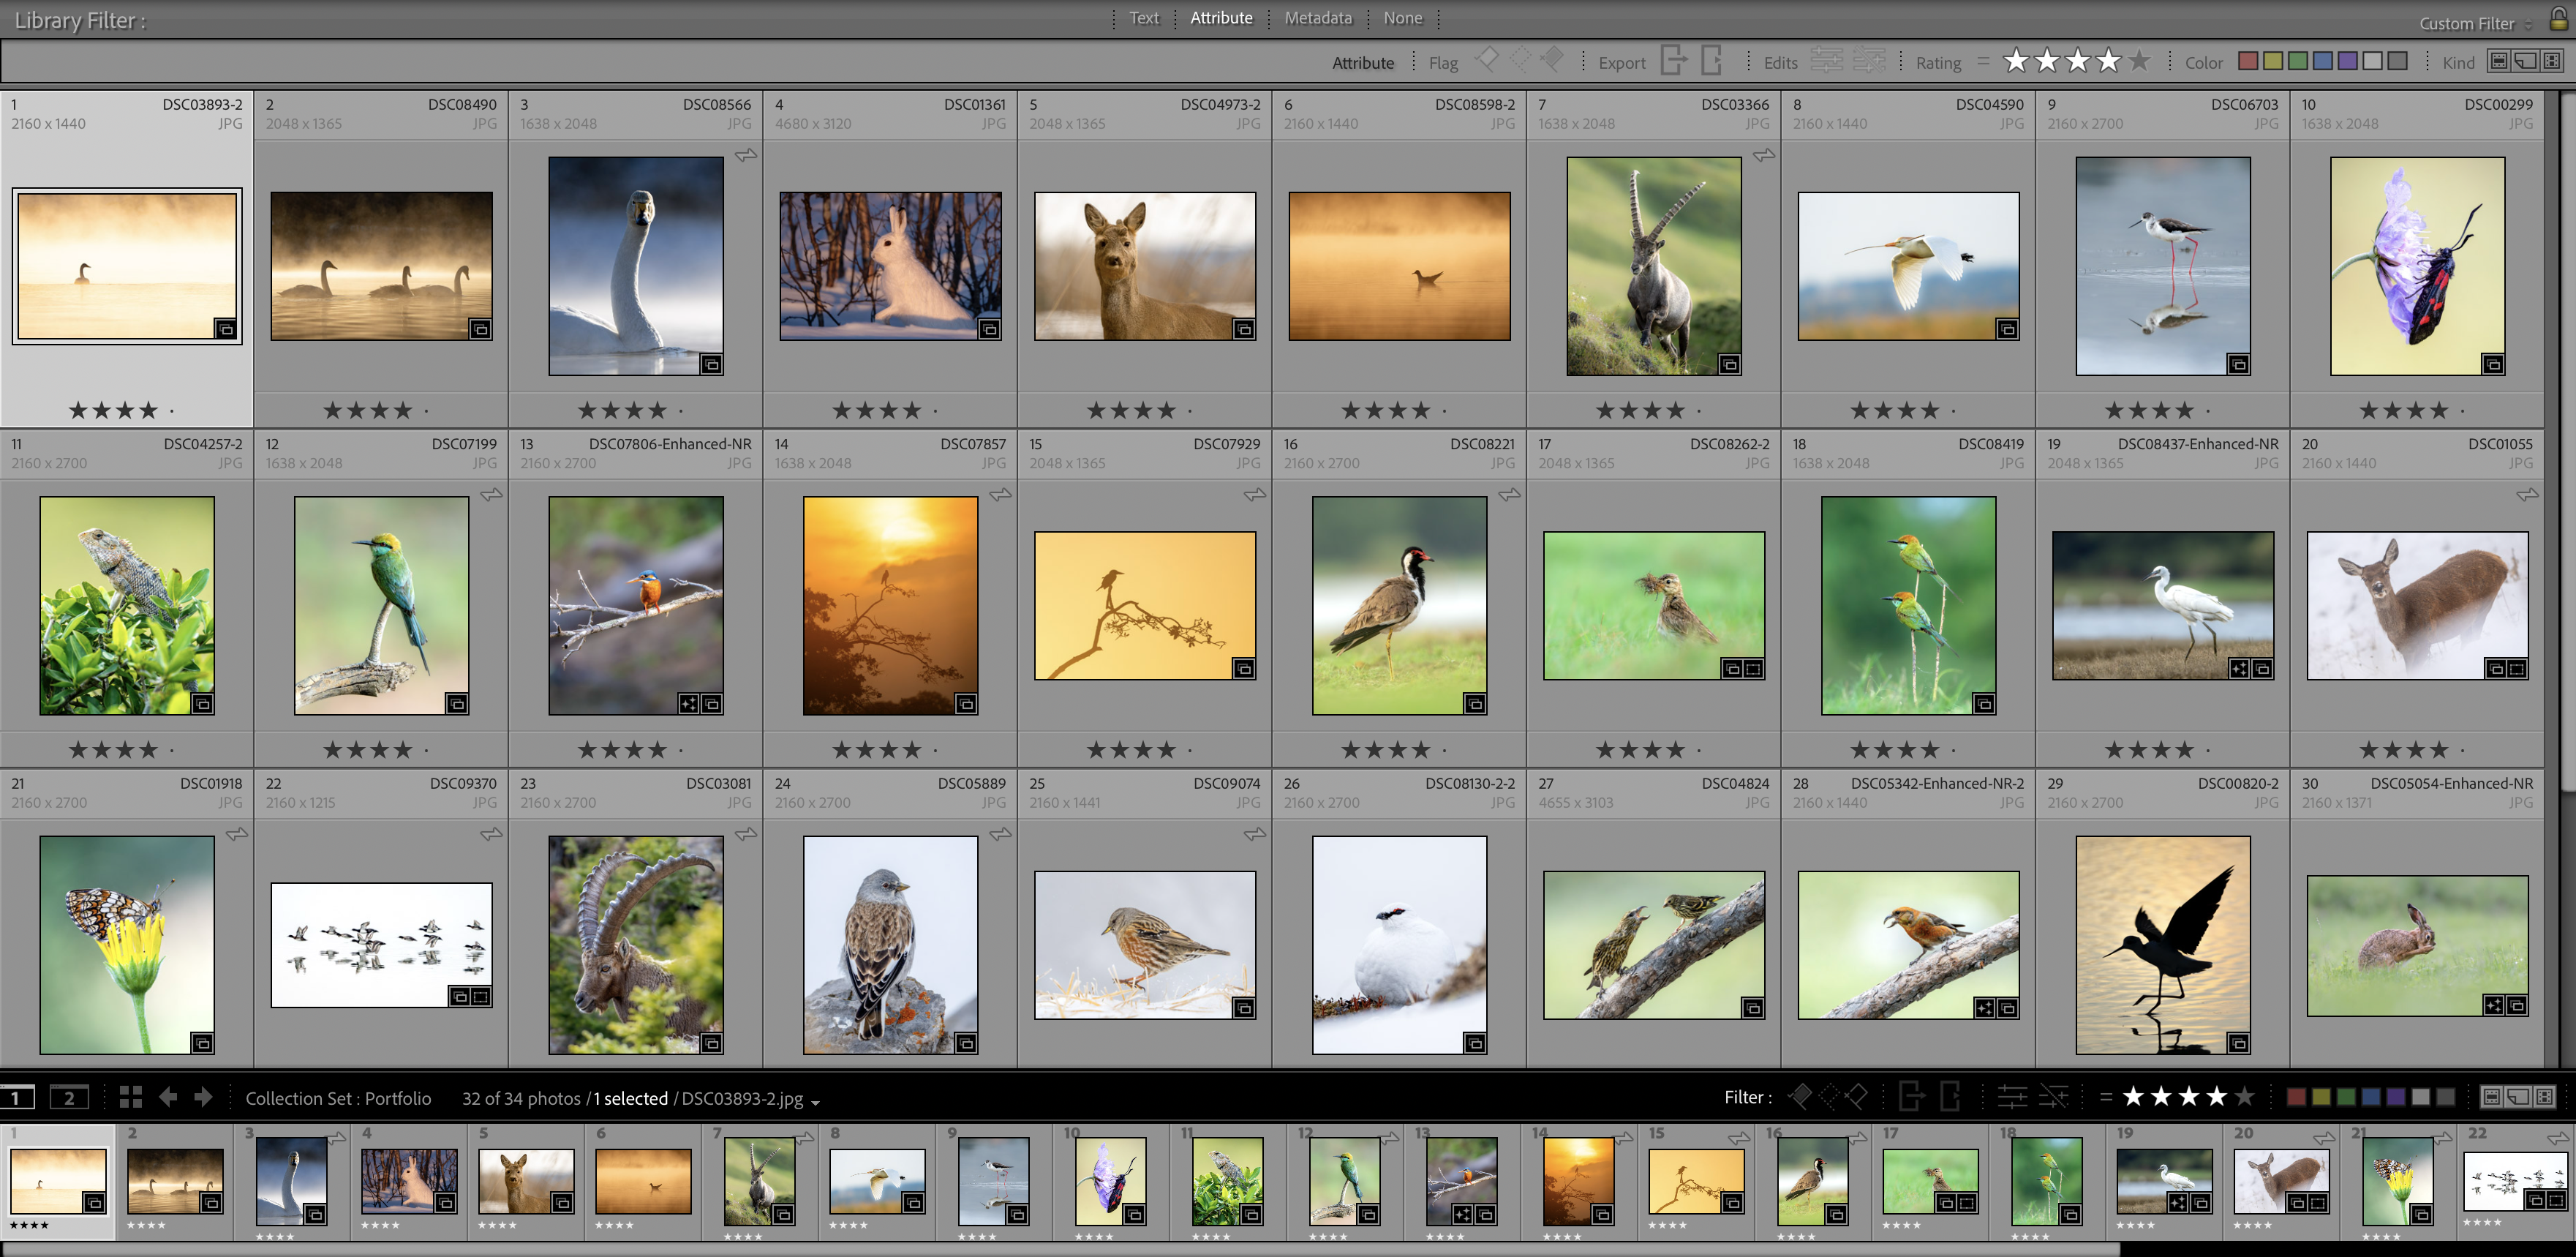Click the None filter option
This screenshot has height=1257, width=2576.
(x=1402, y=18)
